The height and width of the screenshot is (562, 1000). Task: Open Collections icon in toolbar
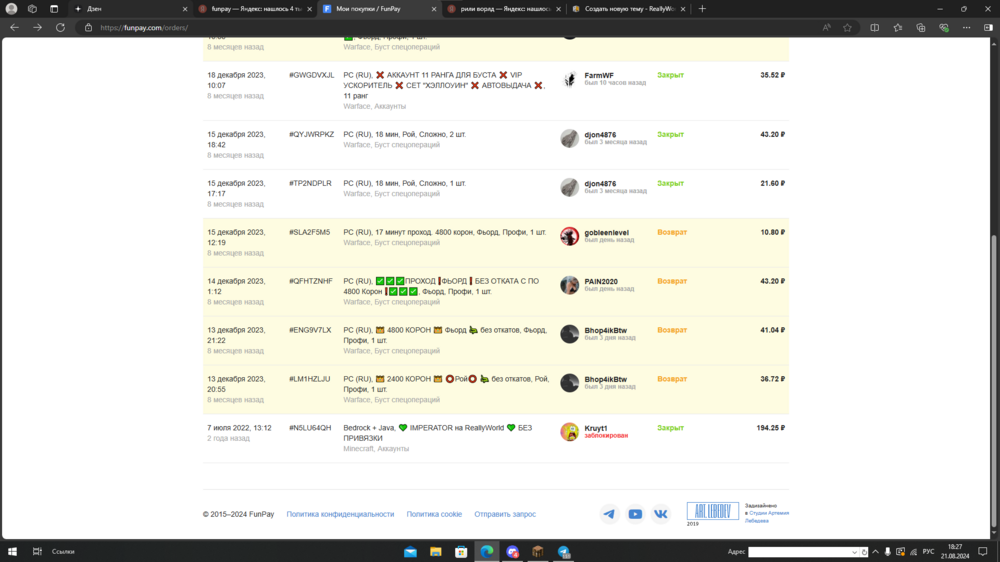[x=920, y=27]
